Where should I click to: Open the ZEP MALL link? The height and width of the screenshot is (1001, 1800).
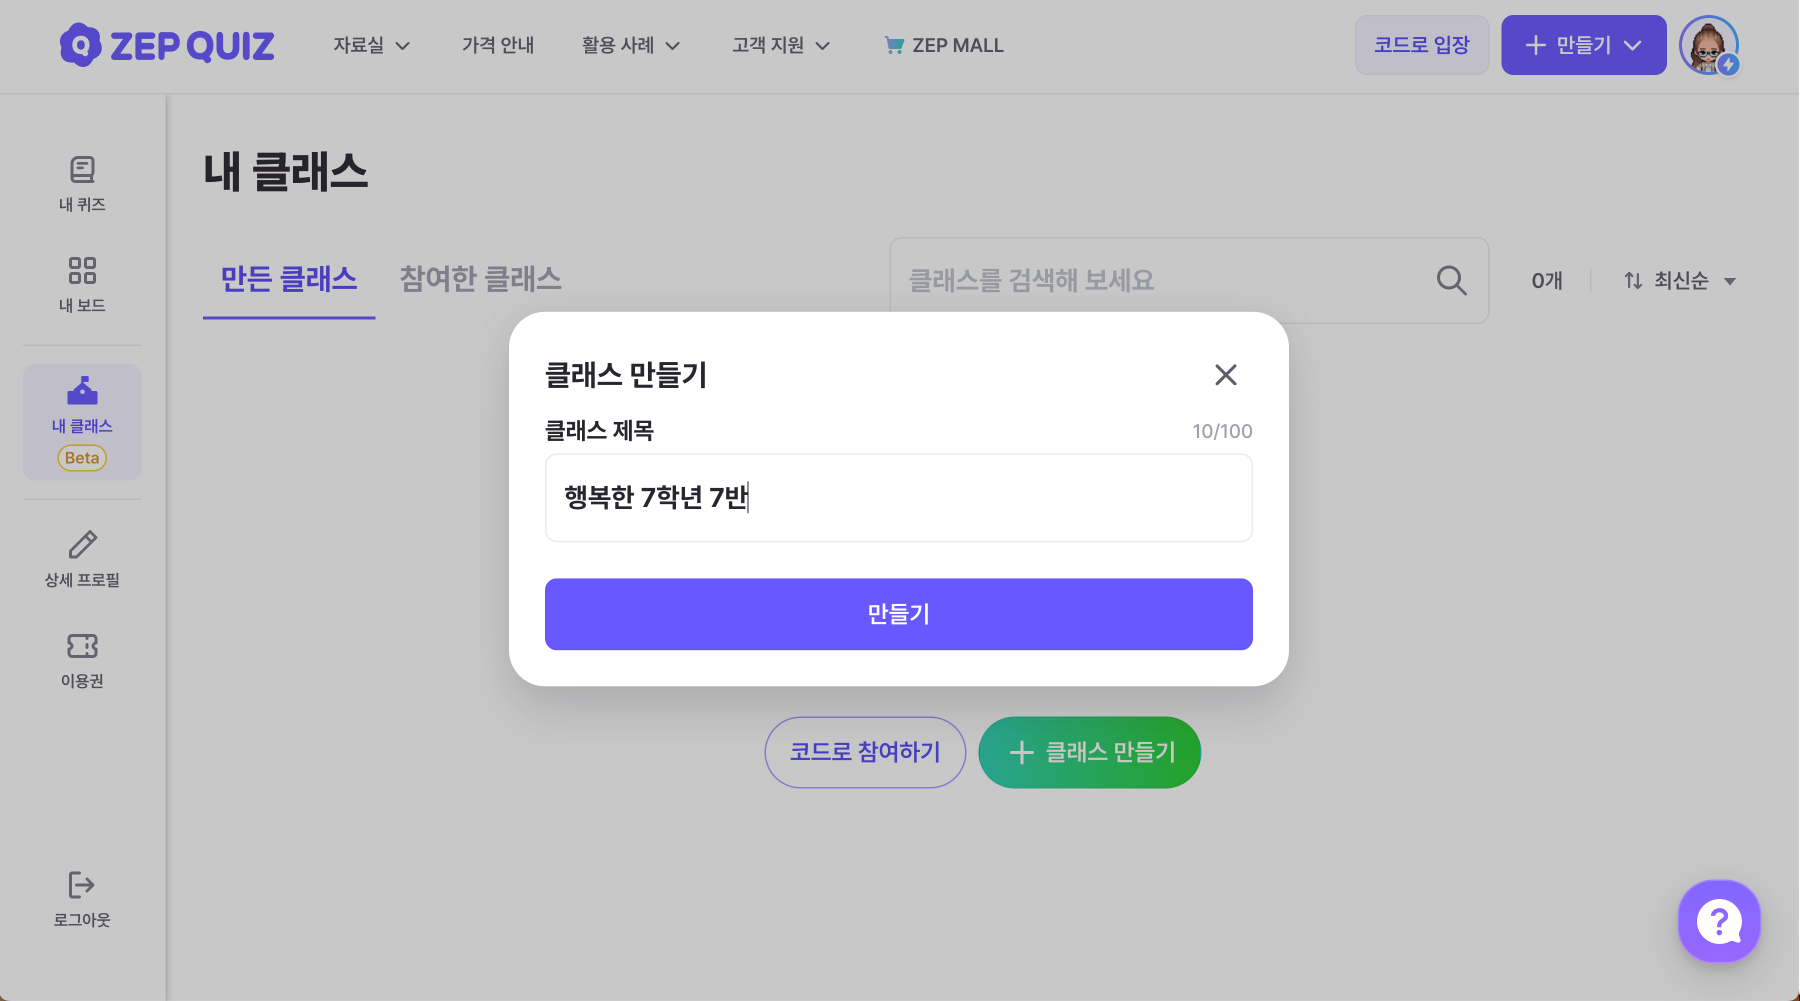click(944, 45)
